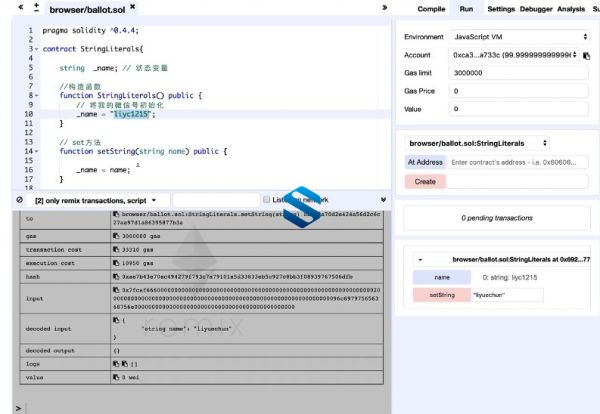Screen dimensions: 600x414
Task: Click the Gas limit input field
Action: click(518, 73)
